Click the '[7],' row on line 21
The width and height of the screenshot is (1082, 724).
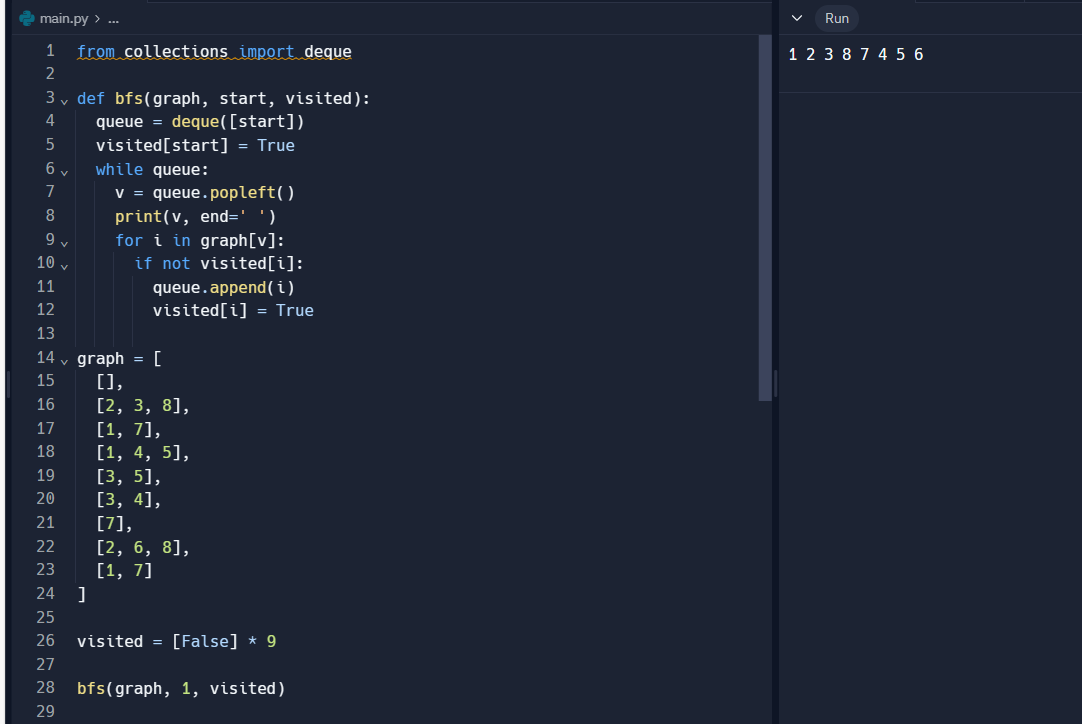coord(114,523)
